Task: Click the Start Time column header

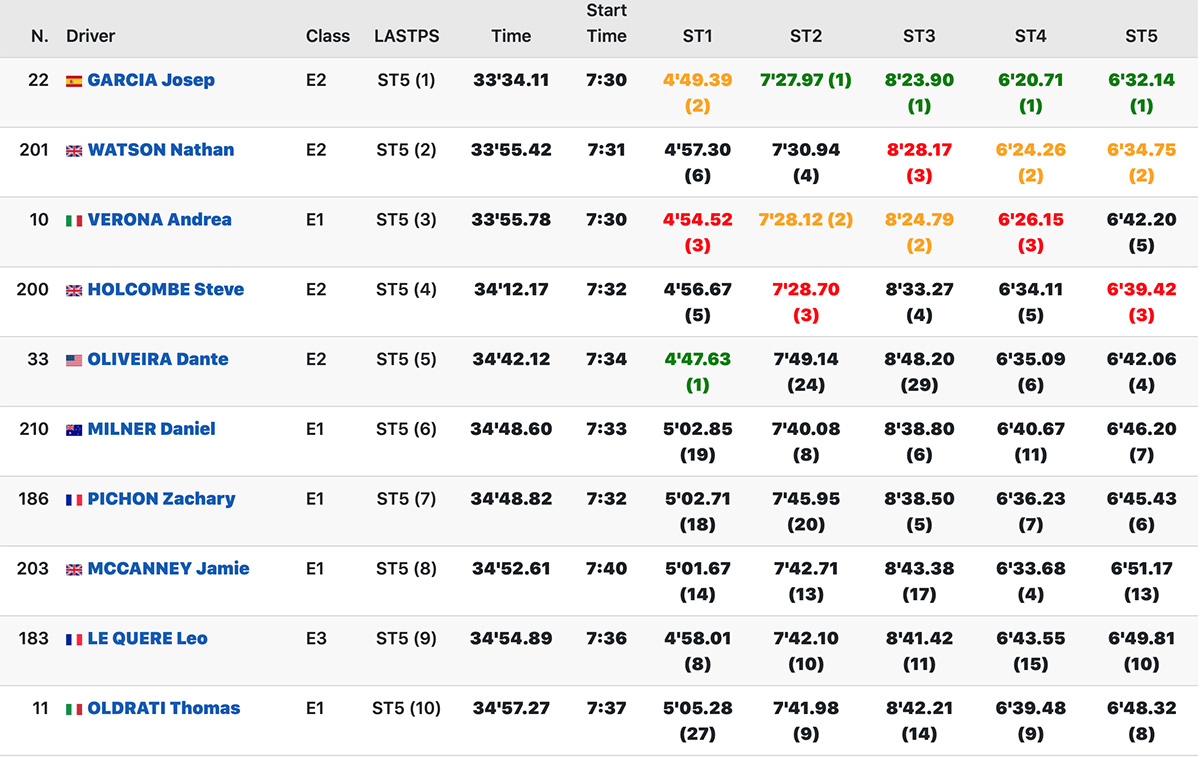Action: pos(607,23)
